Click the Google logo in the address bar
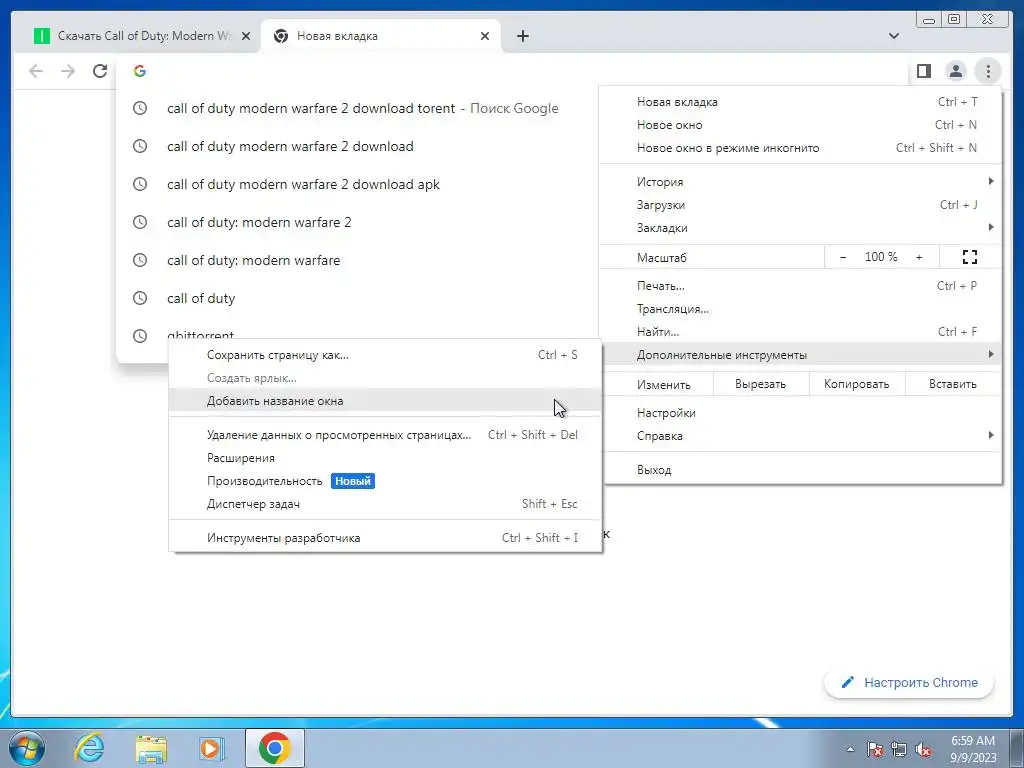Viewport: 1024px width, 768px height. pyautogui.click(x=140, y=71)
